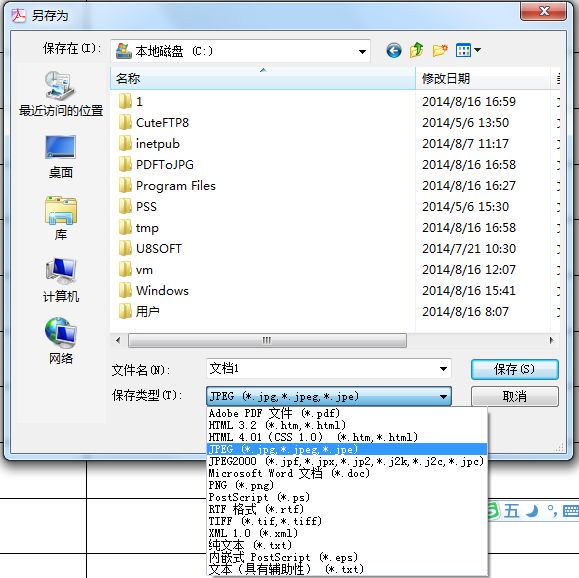This screenshot has width=579, height=578.
Task: Click the scrollbar left arrow
Action: 118,340
